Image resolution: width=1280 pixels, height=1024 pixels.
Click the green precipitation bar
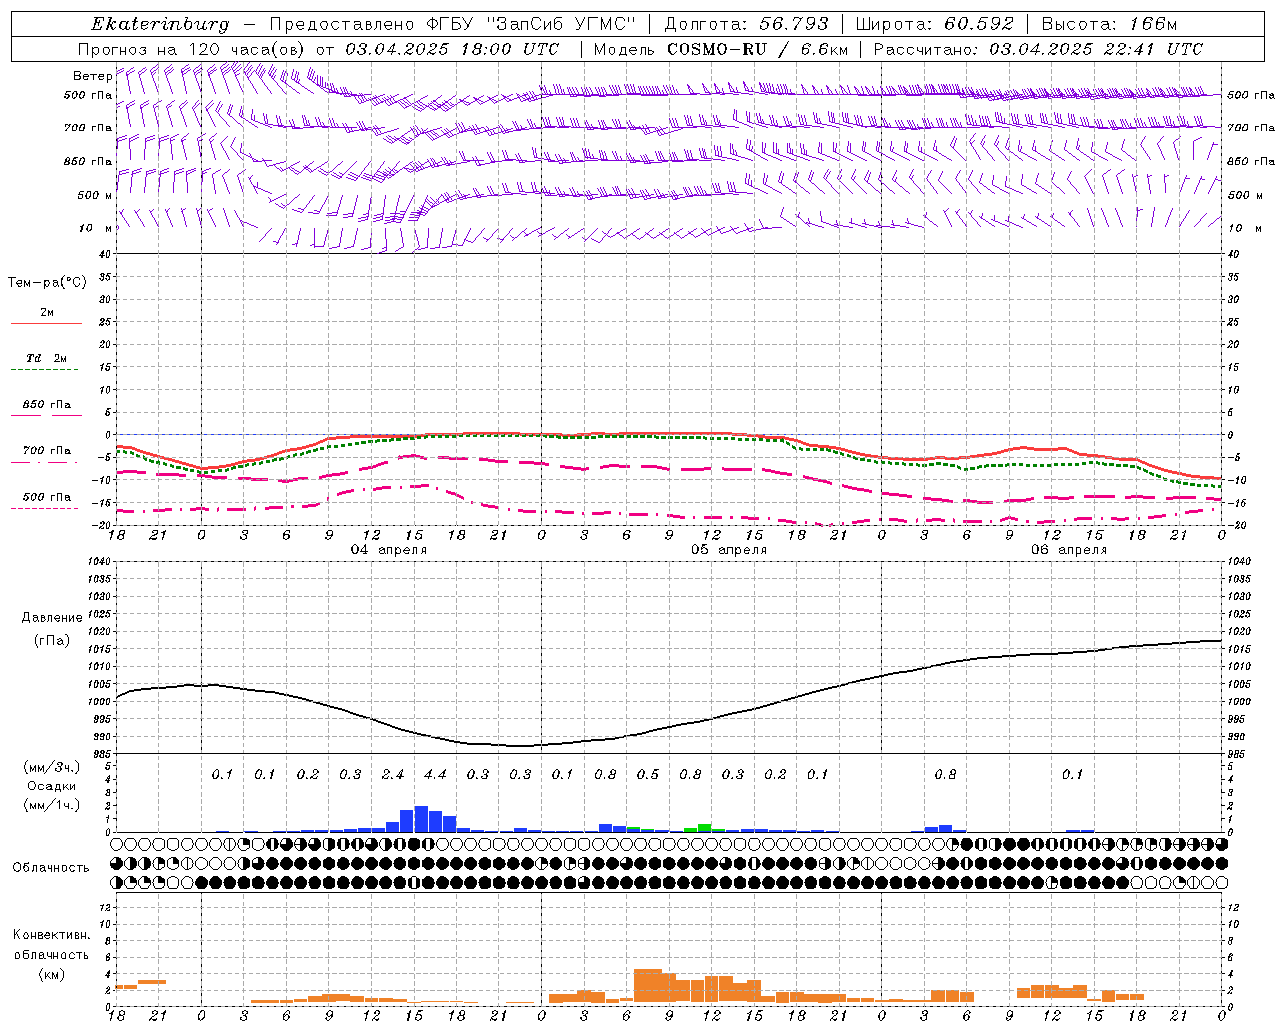[705, 828]
